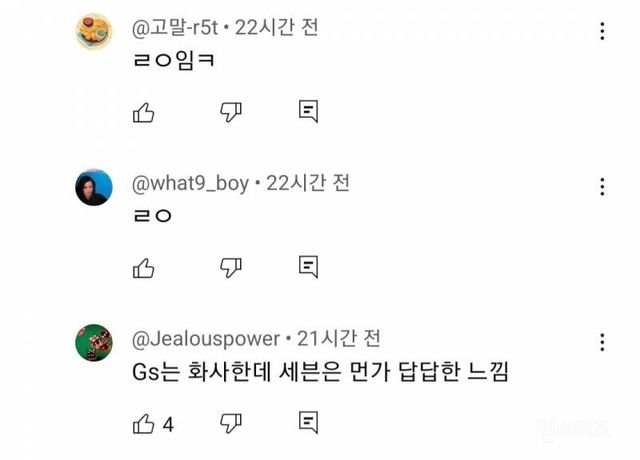Reply to the comment by @what9_boy

tap(309, 268)
